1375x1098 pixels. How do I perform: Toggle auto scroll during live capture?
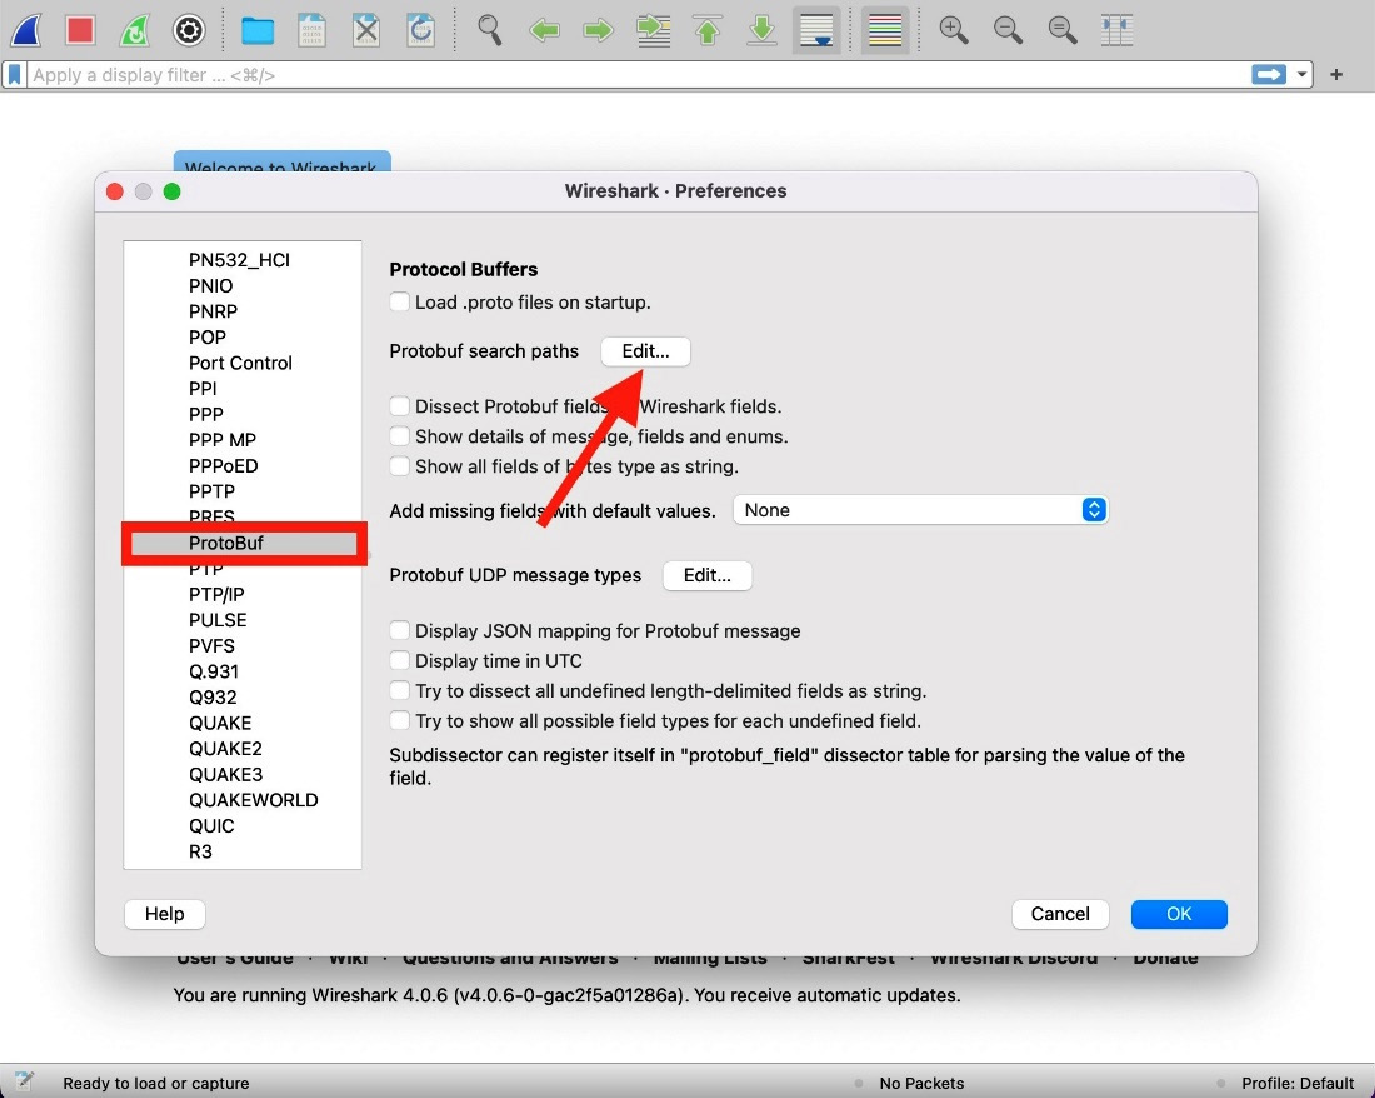(x=817, y=30)
